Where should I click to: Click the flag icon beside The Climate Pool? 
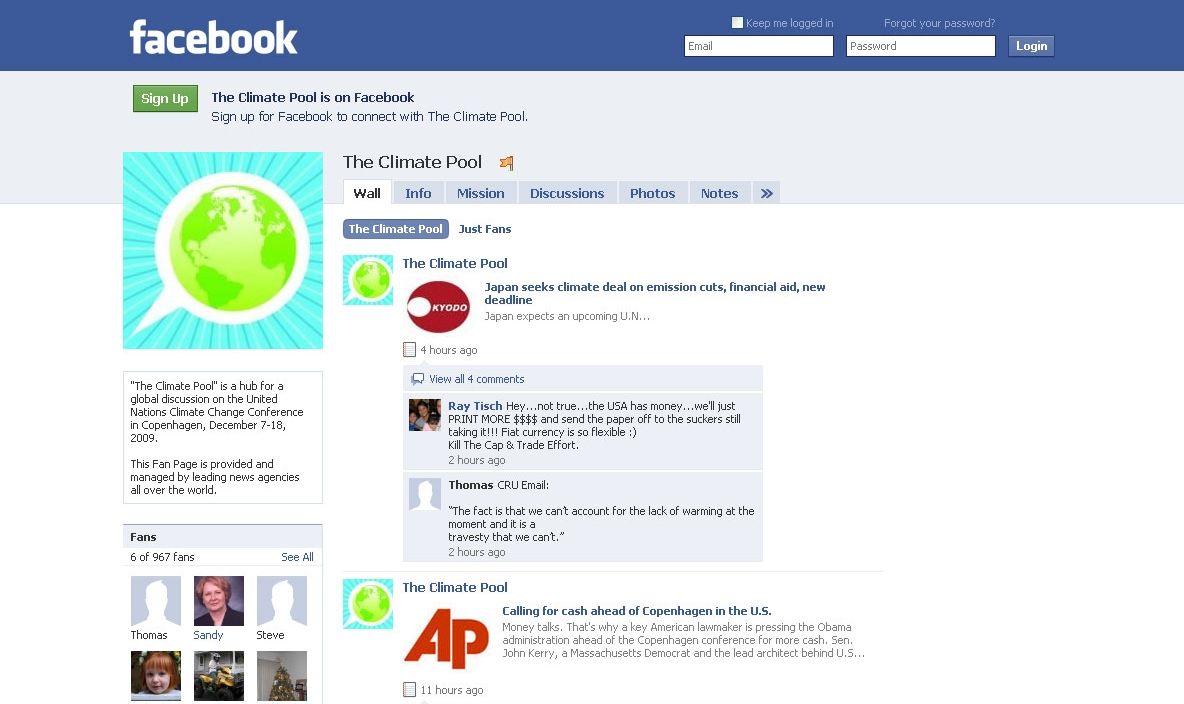point(507,162)
